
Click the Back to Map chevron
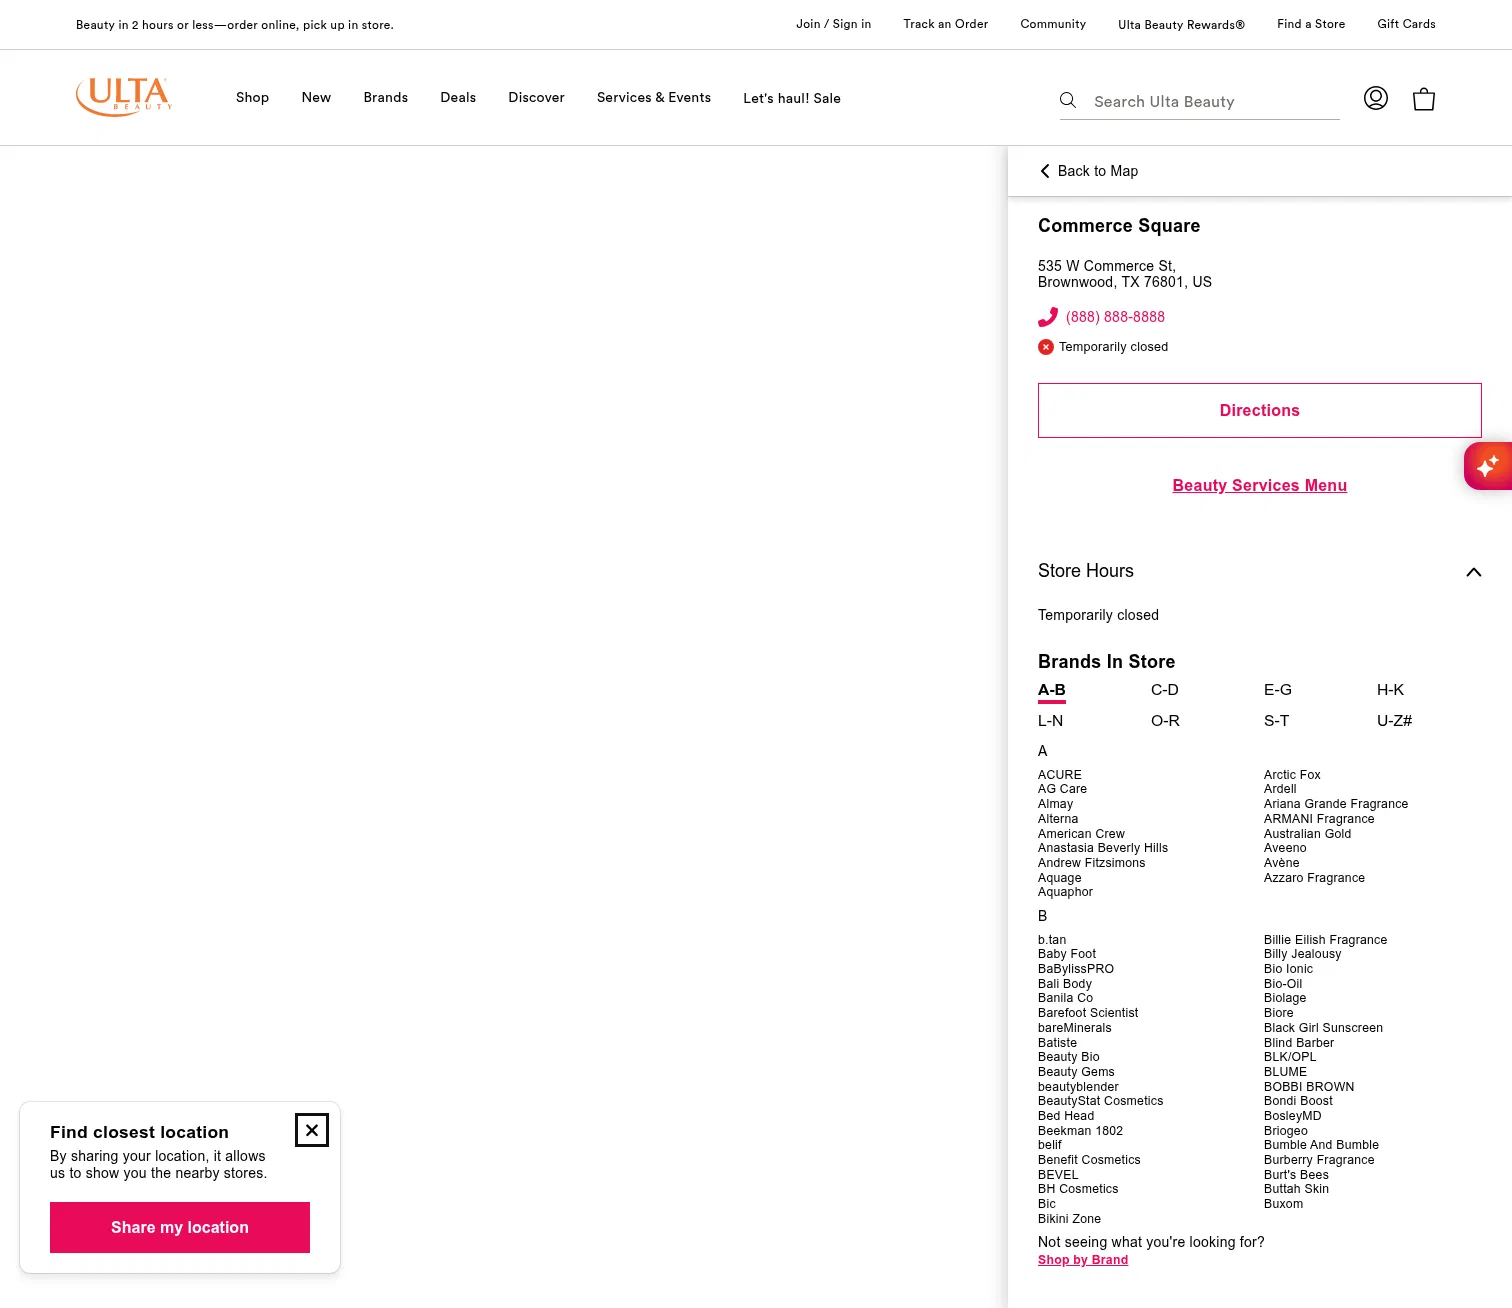click(1045, 171)
